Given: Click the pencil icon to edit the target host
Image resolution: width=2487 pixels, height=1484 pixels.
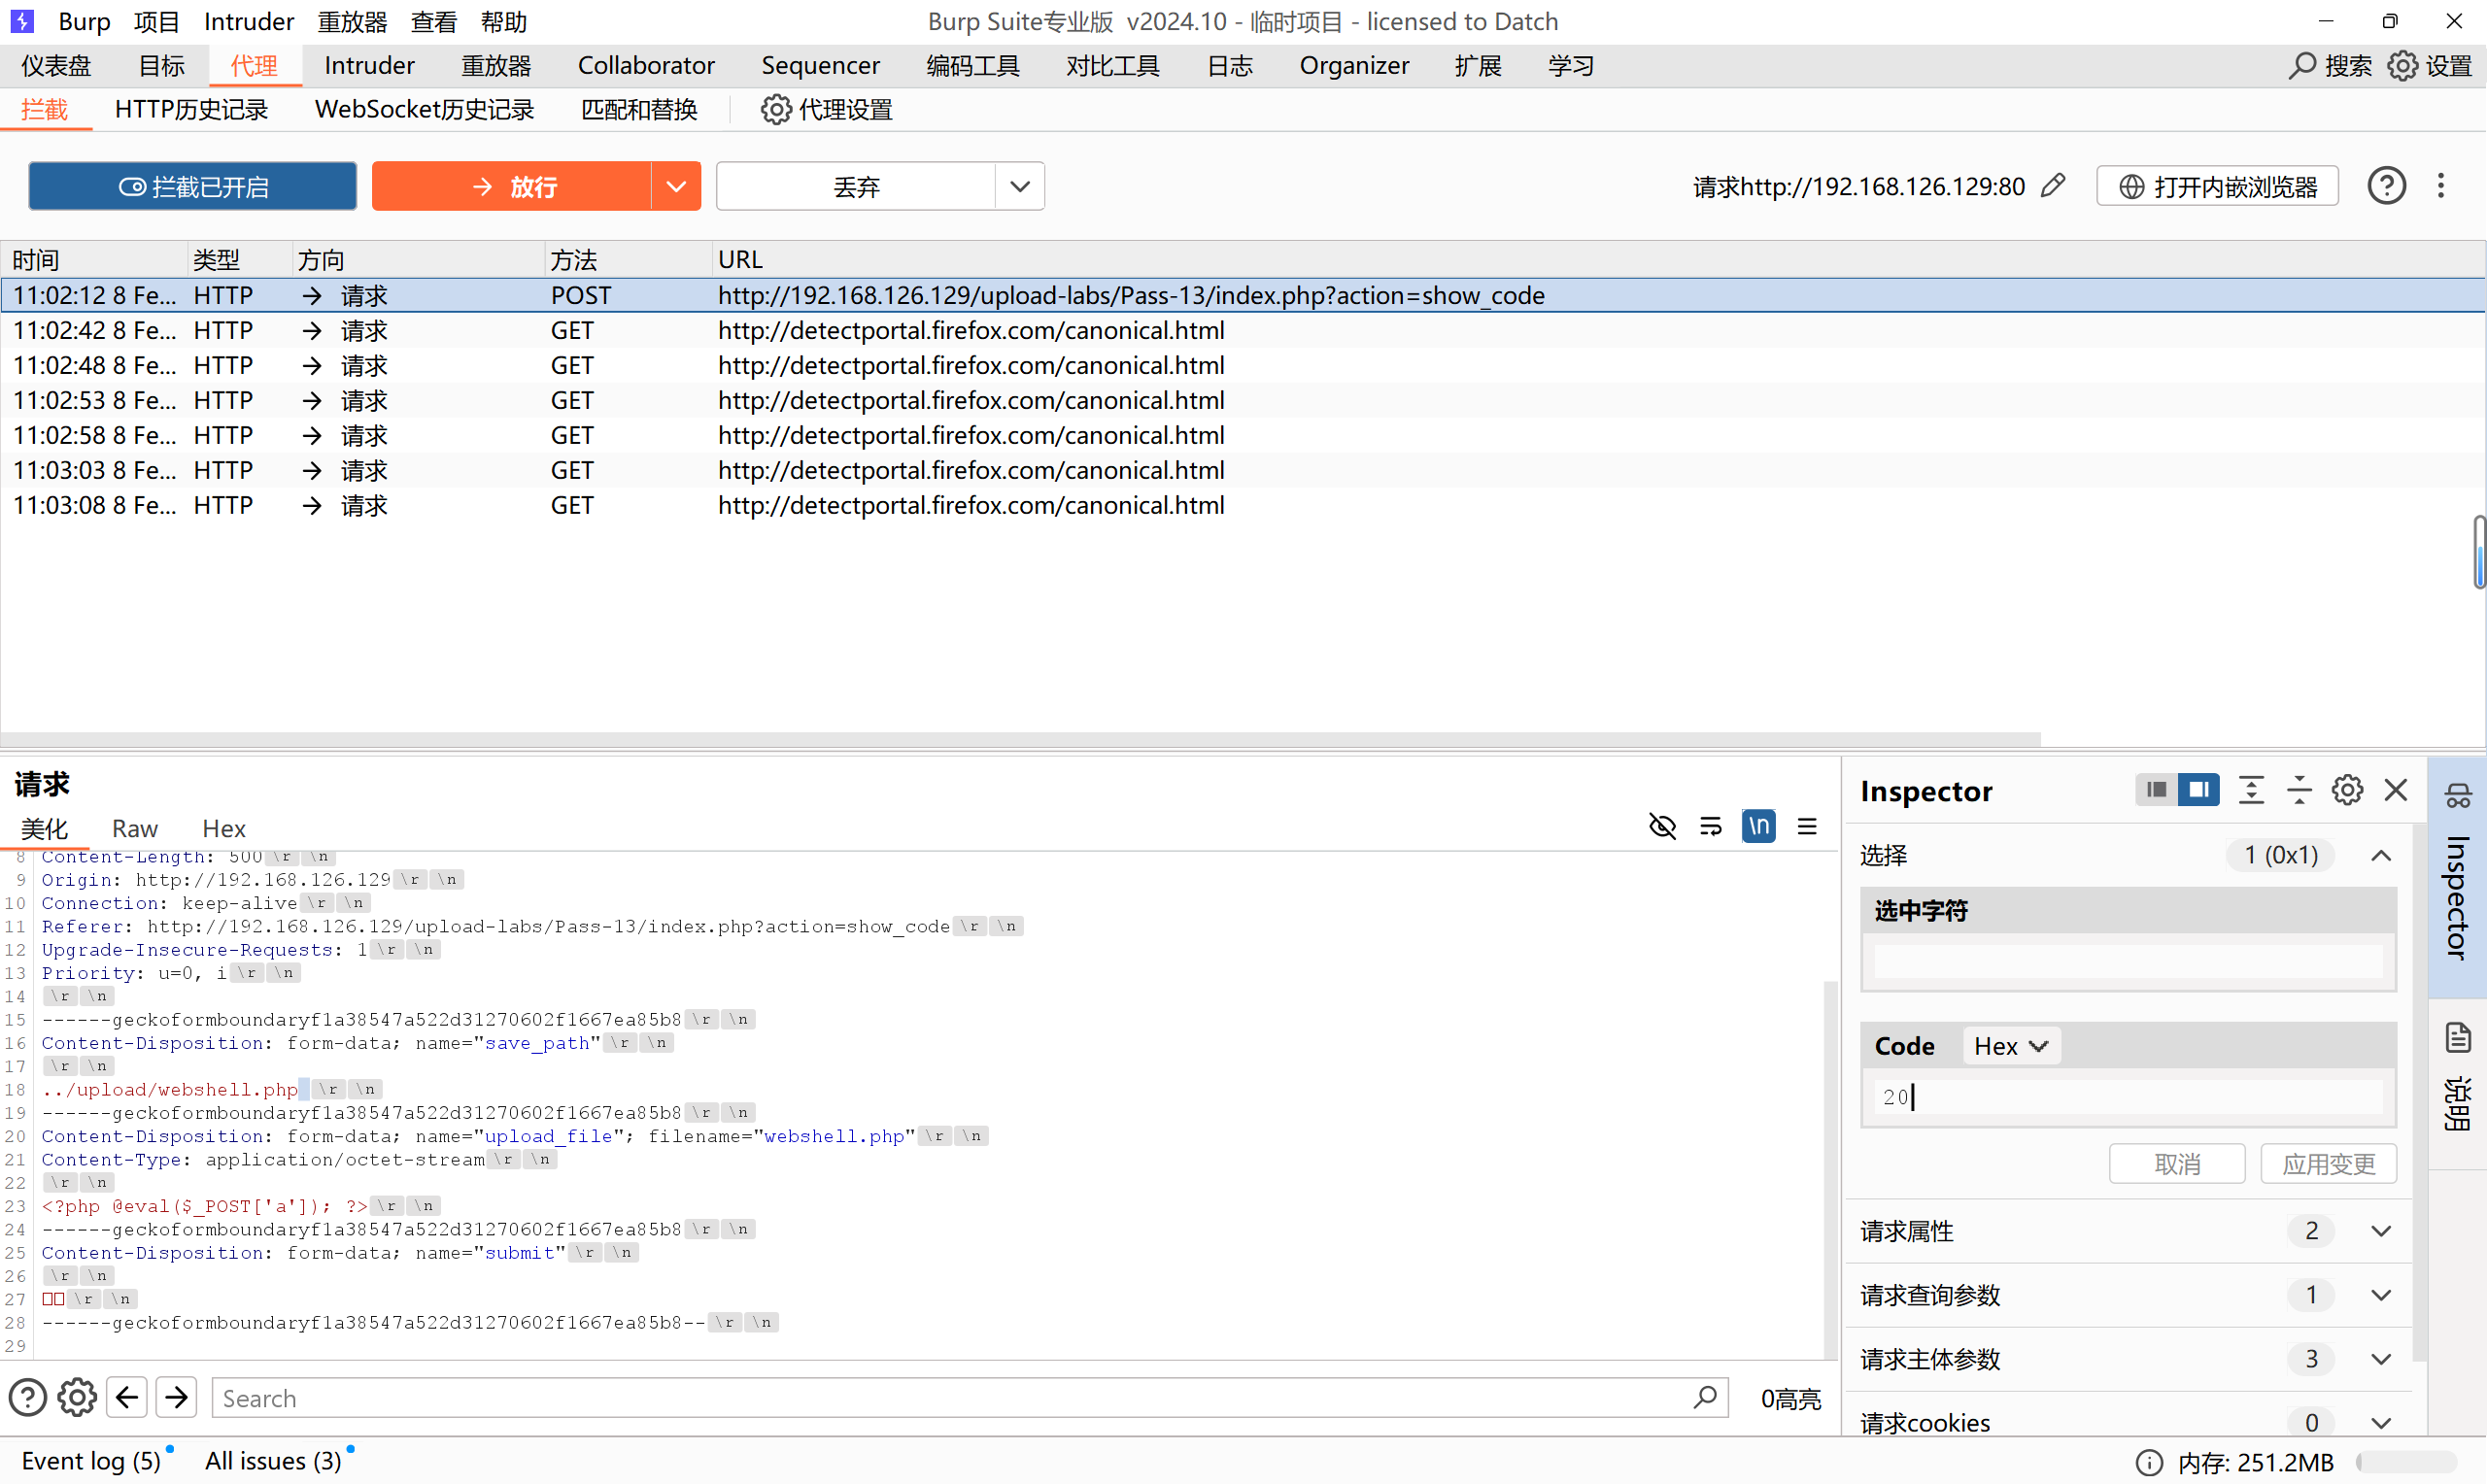Looking at the screenshot, I should [x=2053, y=186].
